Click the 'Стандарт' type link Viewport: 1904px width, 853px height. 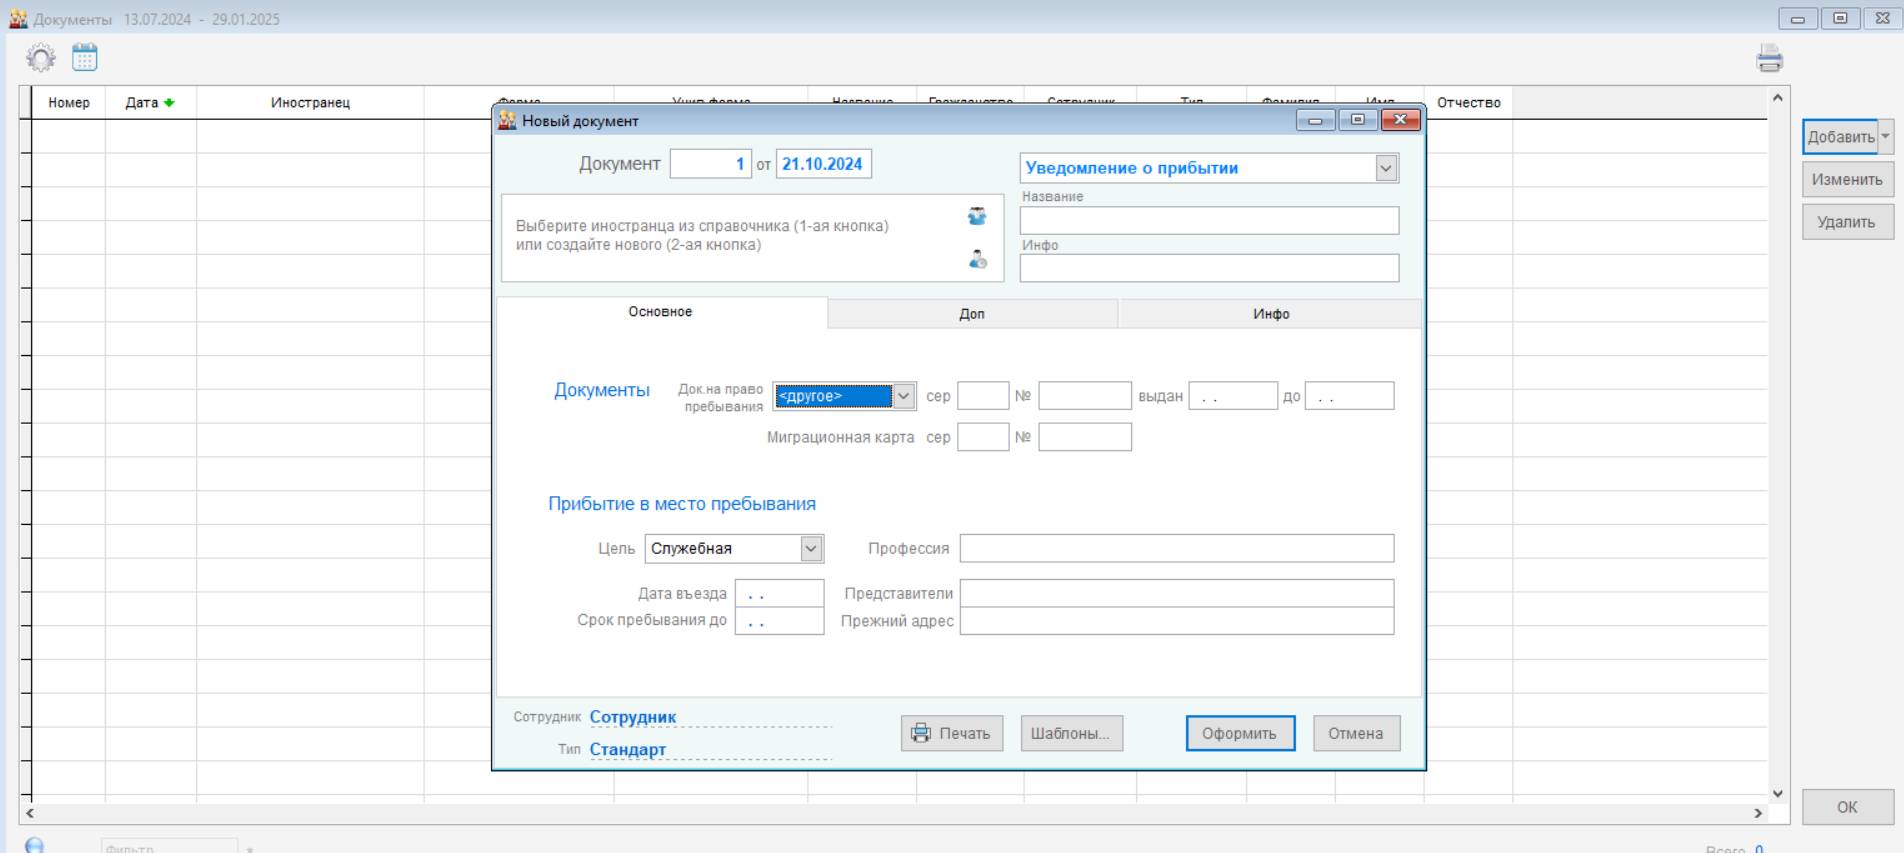pyautogui.click(x=628, y=749)
